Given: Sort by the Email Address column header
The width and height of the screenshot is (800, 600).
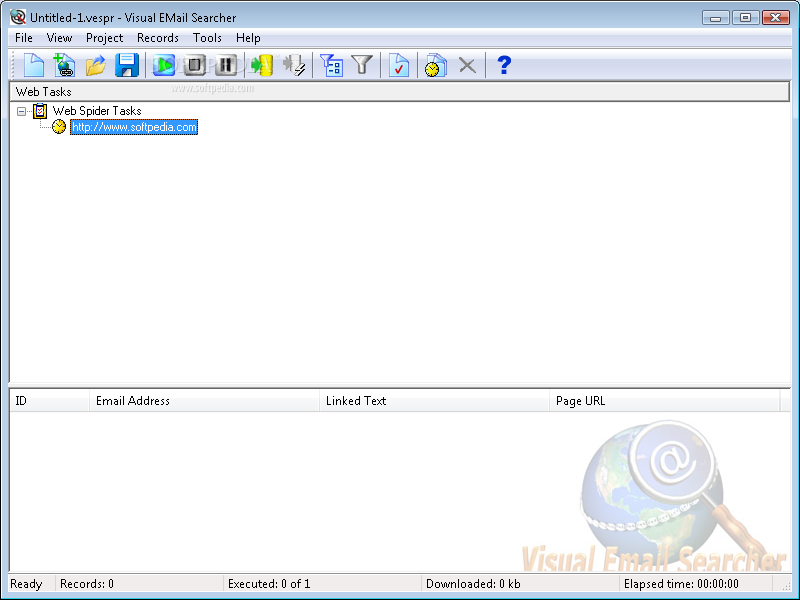Looking at the screenshot, I should click(x=204, y=401).
